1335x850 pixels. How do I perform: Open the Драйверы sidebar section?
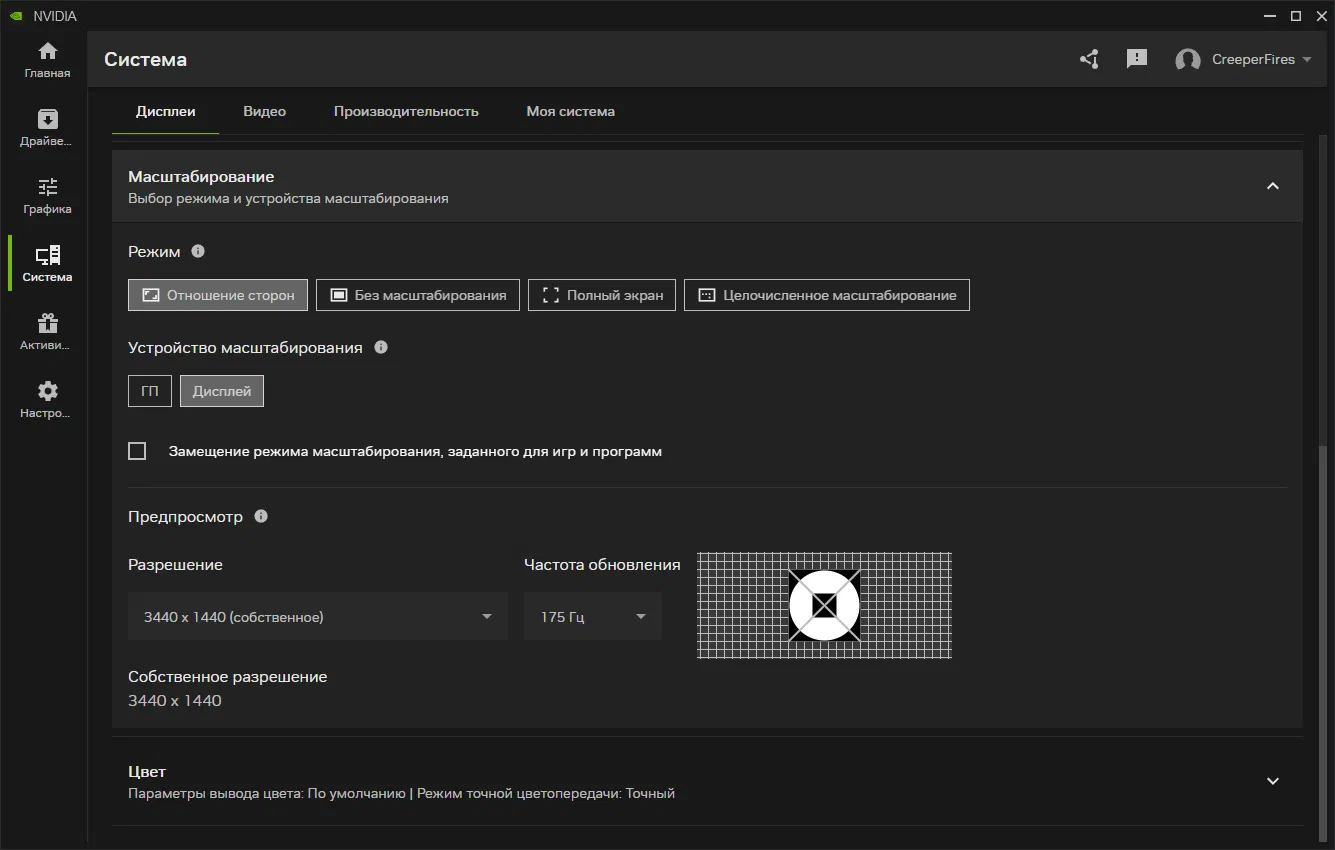(x=47, y=128)
